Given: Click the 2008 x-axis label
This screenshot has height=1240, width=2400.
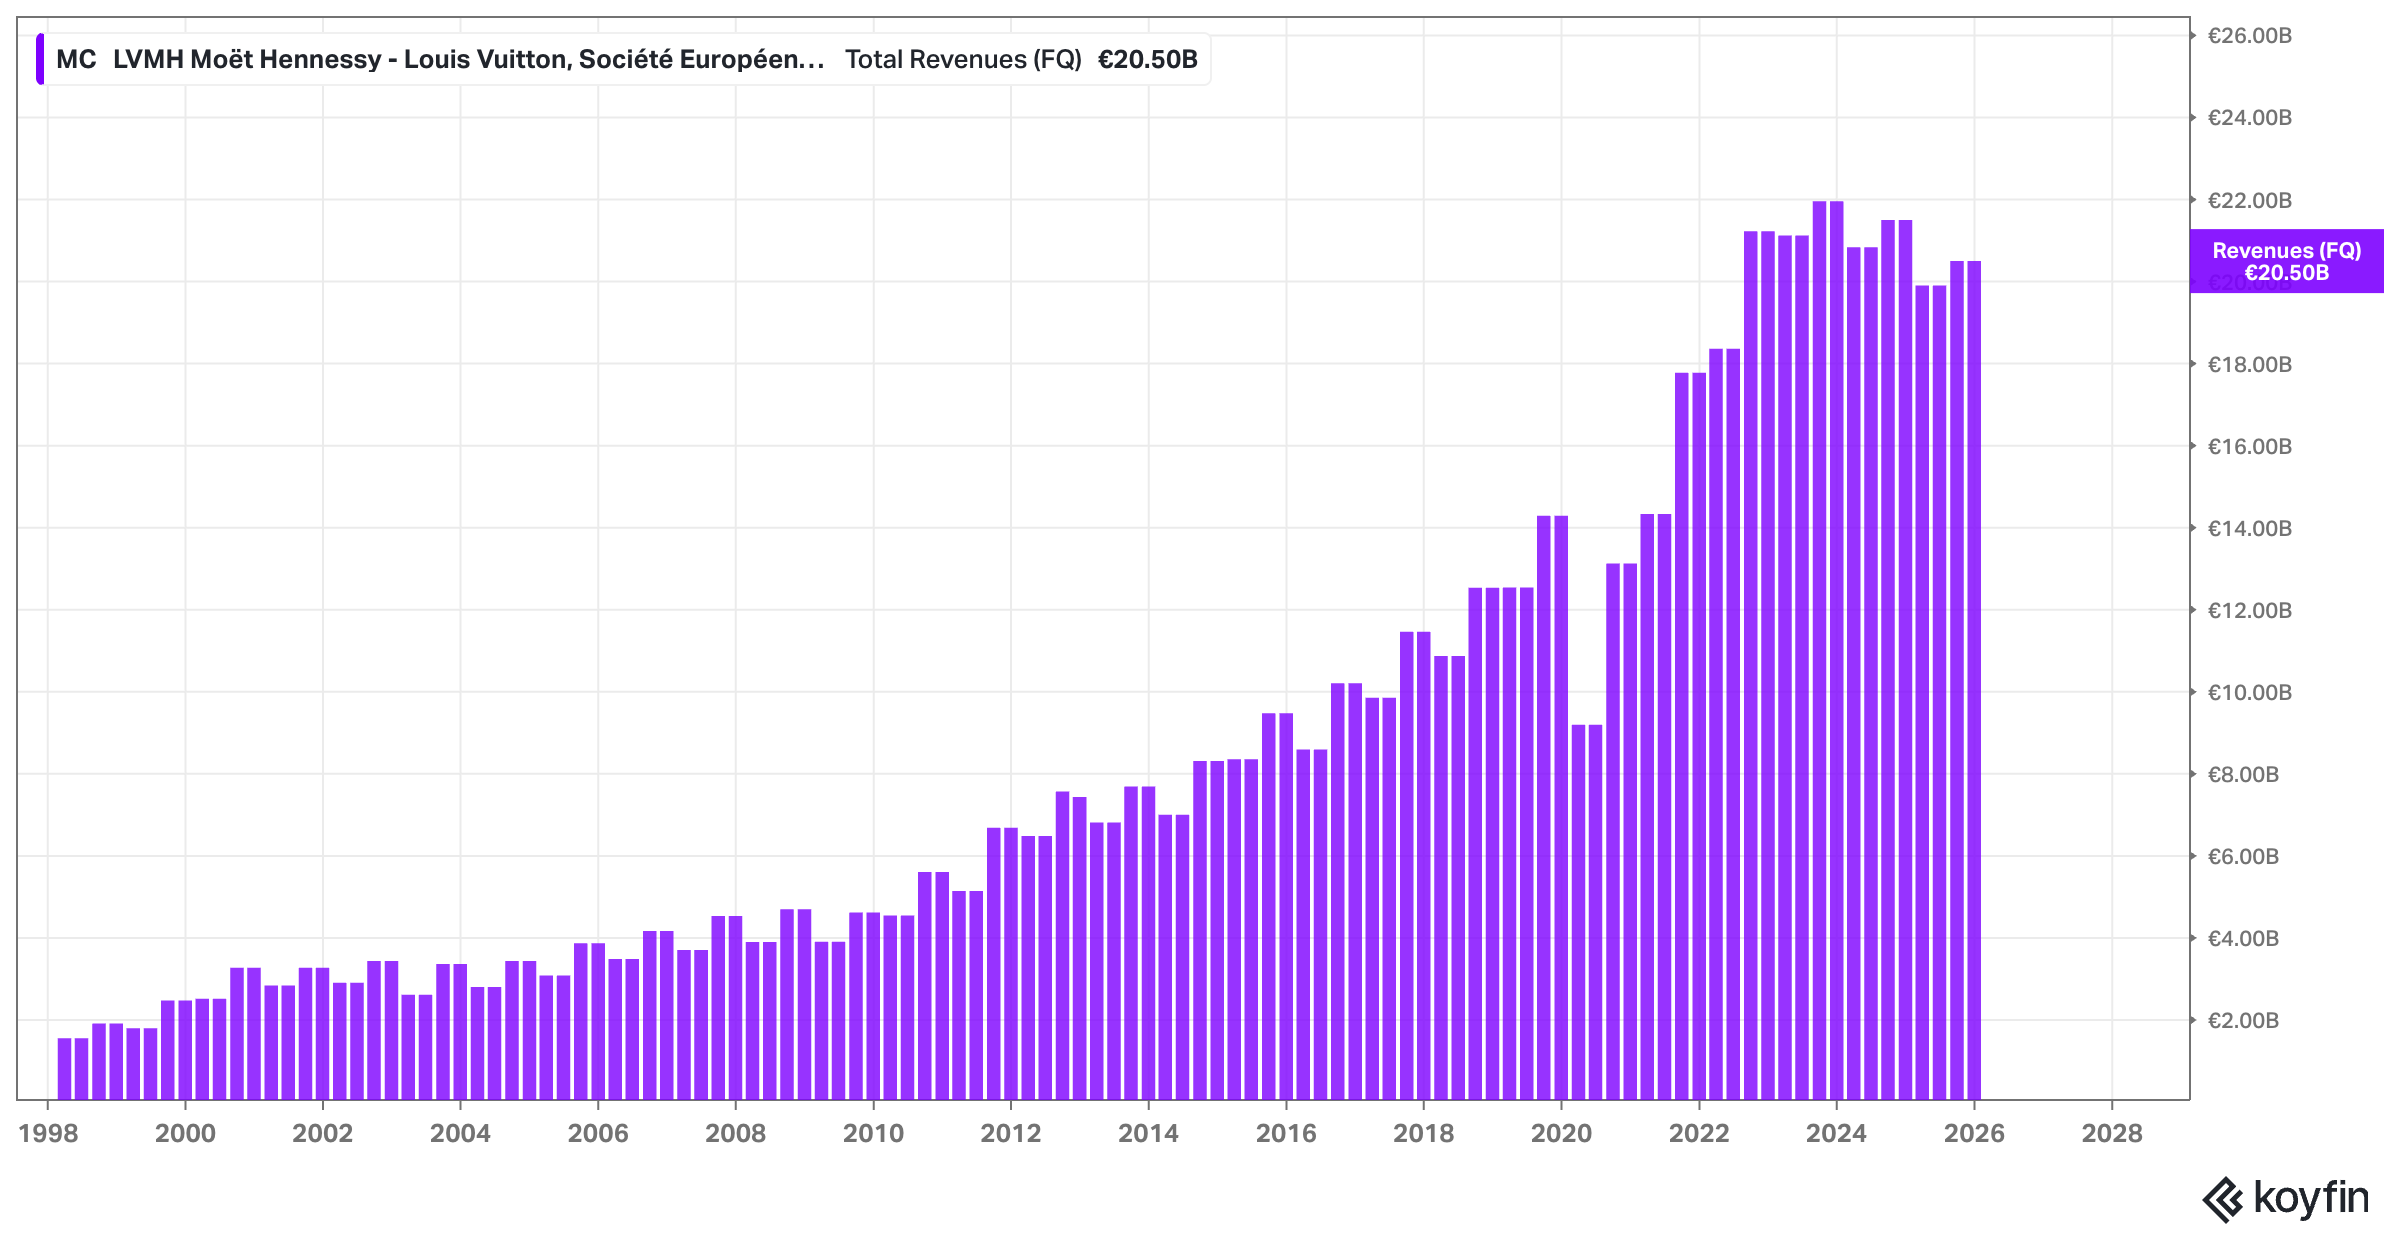Looking at the screenshot, I should pyautogui.click(x=735, y=1133).
